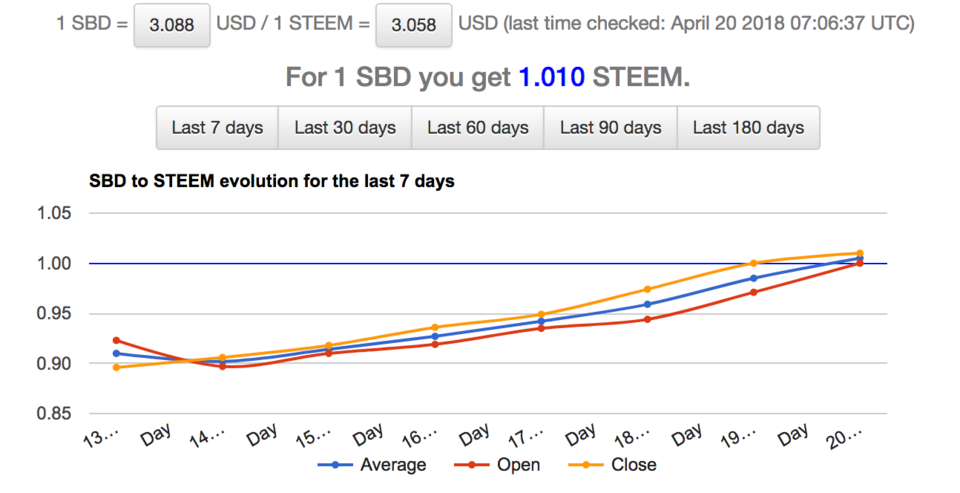This screenshot has height=493, width=960.
Task: Click the blue Average legend marker
Action: (337, 465)
